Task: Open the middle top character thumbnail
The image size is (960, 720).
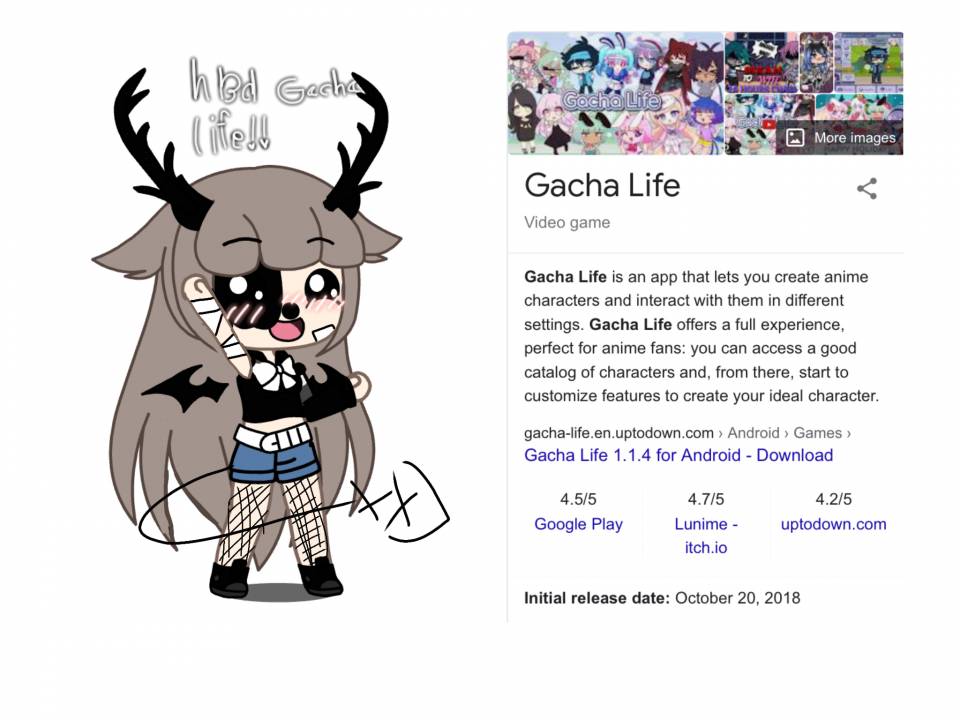Action: [816, 62]
